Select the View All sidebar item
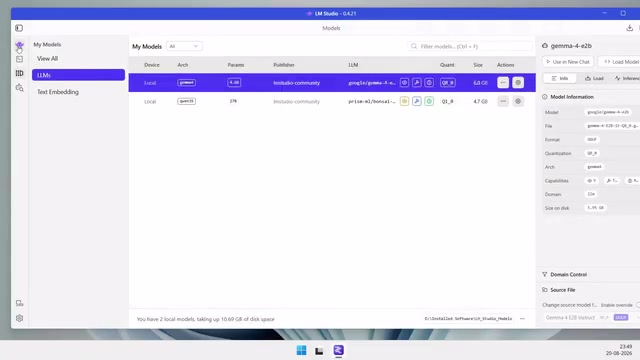Image resolution: width=640 pixels, height=360 pixels. pos(78,59)
